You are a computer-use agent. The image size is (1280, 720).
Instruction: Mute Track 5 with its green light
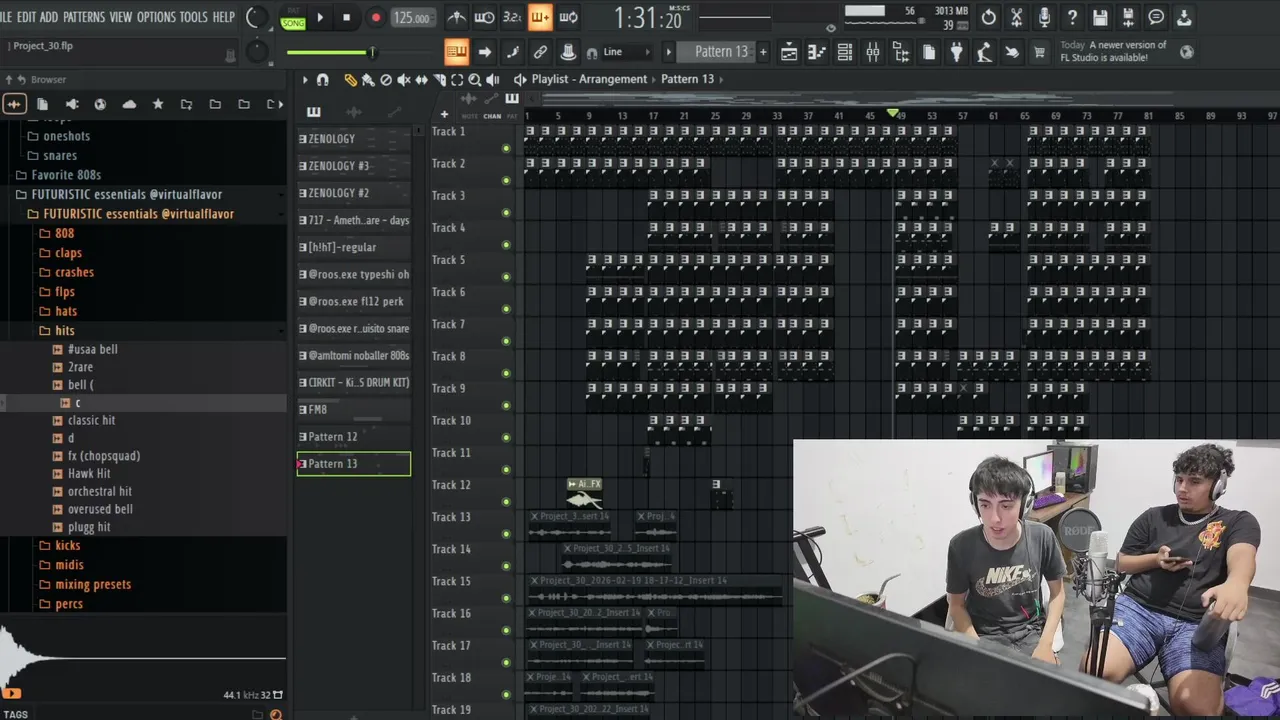pos(506,277)
